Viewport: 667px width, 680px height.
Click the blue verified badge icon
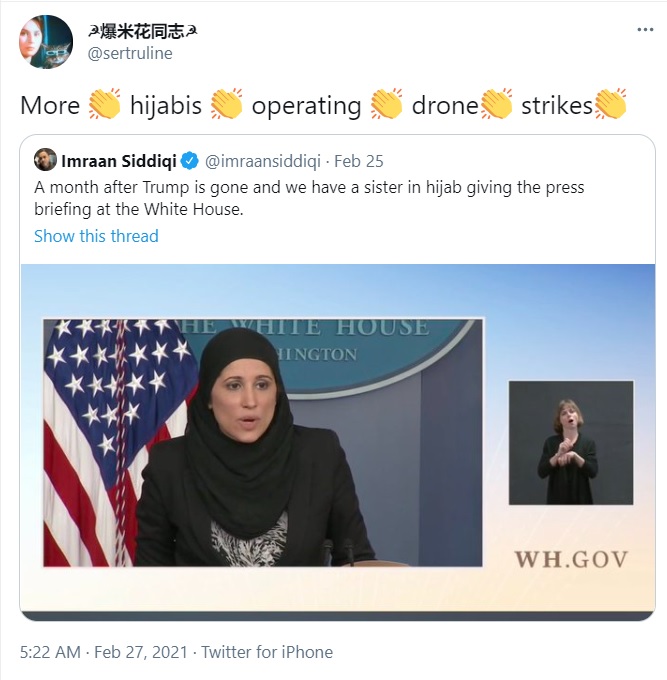[x=190, y=161]
